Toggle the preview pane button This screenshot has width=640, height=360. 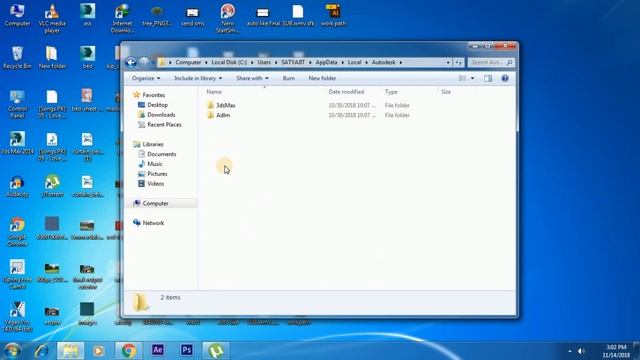tap(488, 78)
